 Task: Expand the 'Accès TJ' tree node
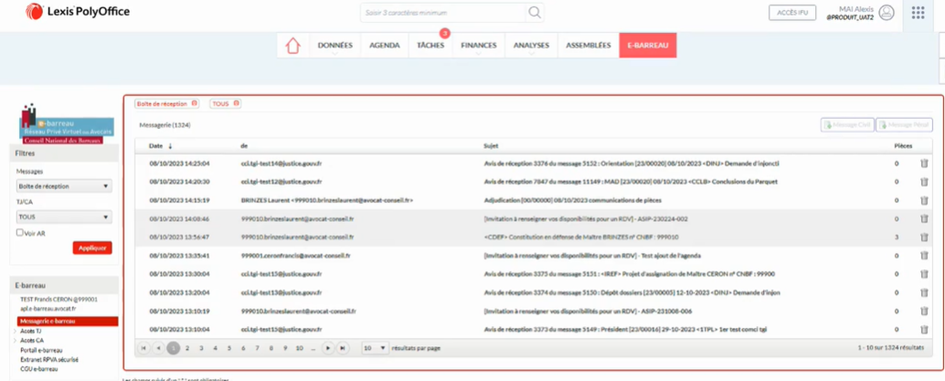pos(14,331)
